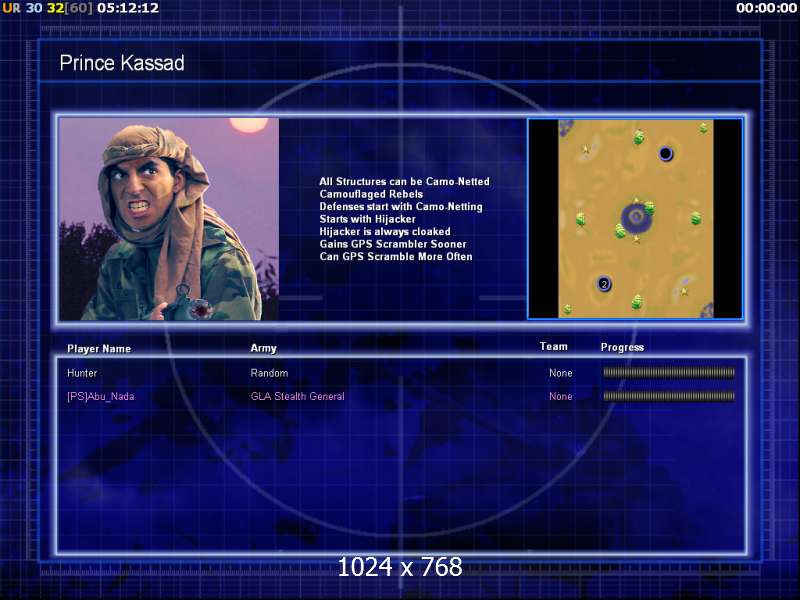Viewport: 800px width, 600px height.
Task: Select the unnumbered start position near the map top
Action: click(665, 153)
